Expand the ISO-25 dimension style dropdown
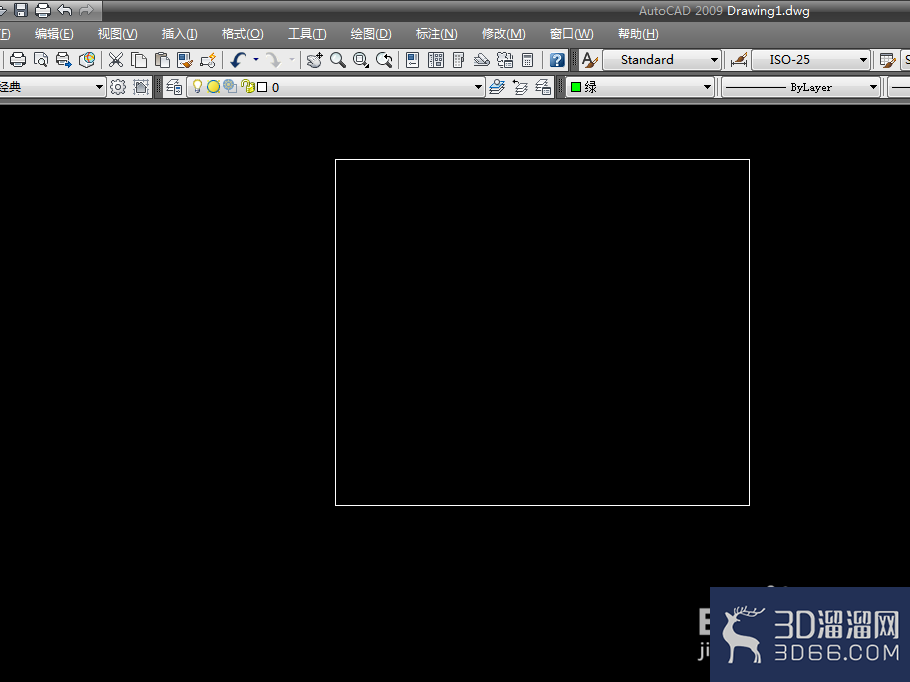This screenshot has height=682, width=910. [x=863, y=60]
